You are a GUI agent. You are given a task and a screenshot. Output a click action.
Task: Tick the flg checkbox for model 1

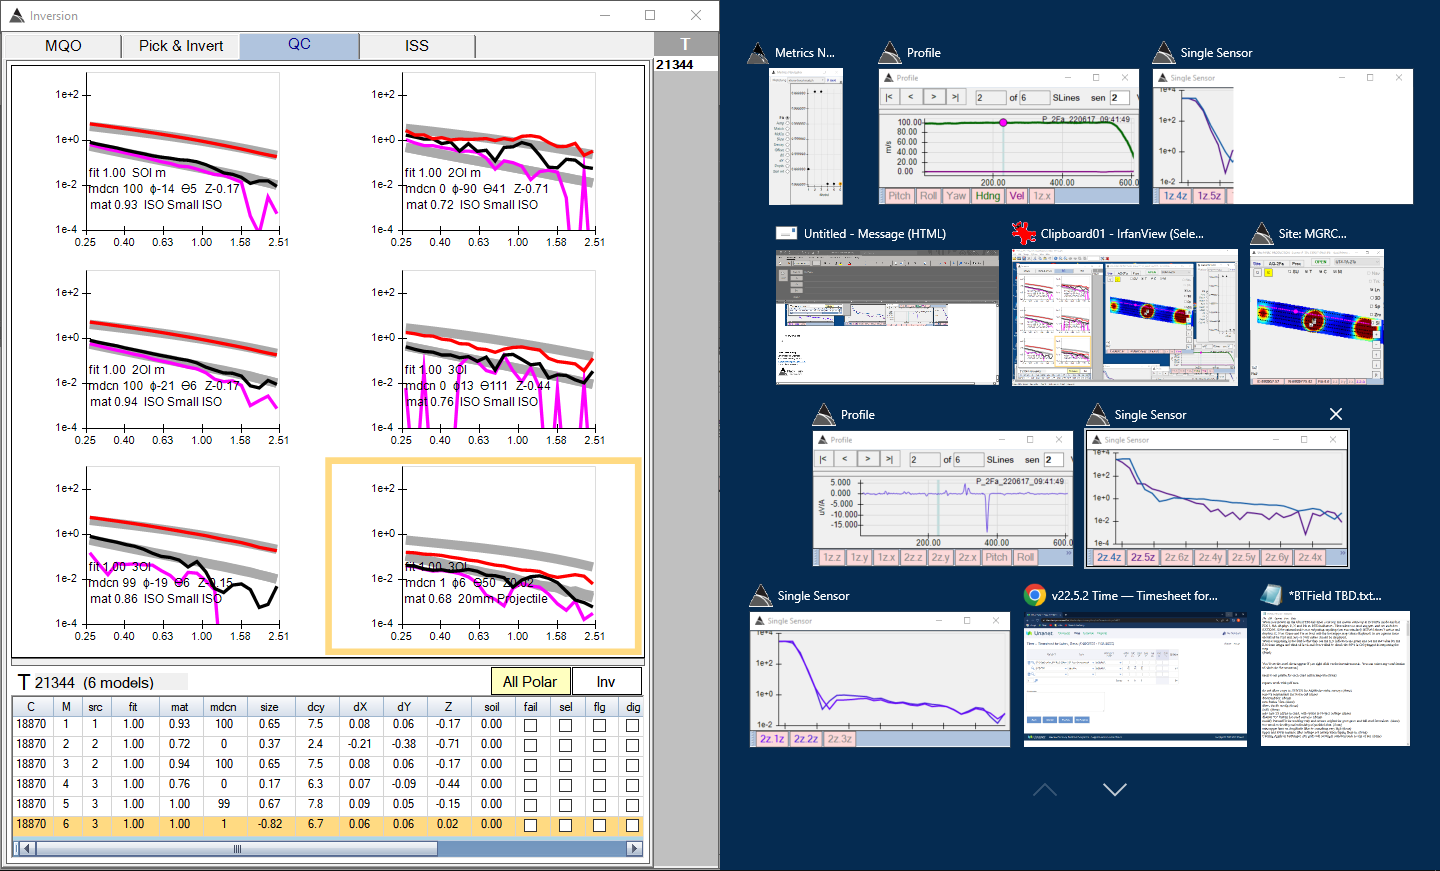(599, 725)
